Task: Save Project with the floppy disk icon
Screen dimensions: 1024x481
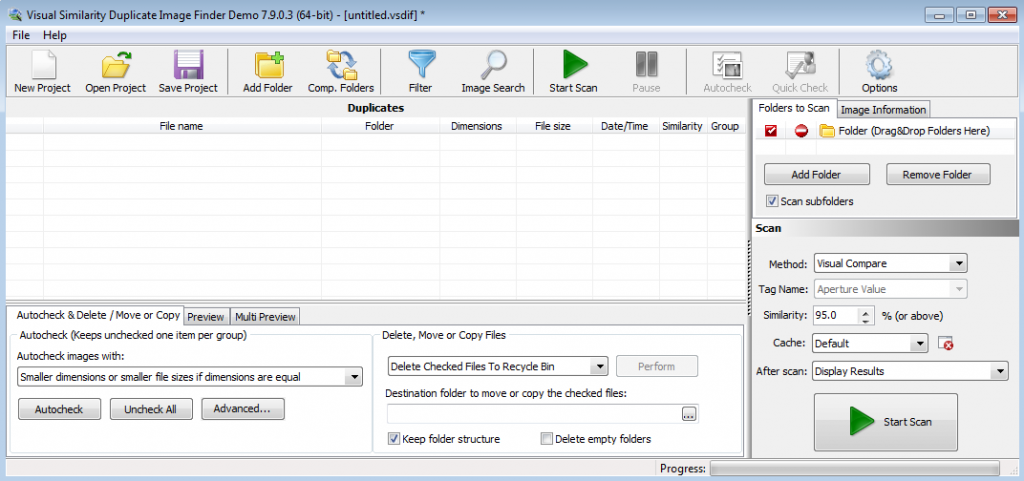Action: [x=188, y=72]
